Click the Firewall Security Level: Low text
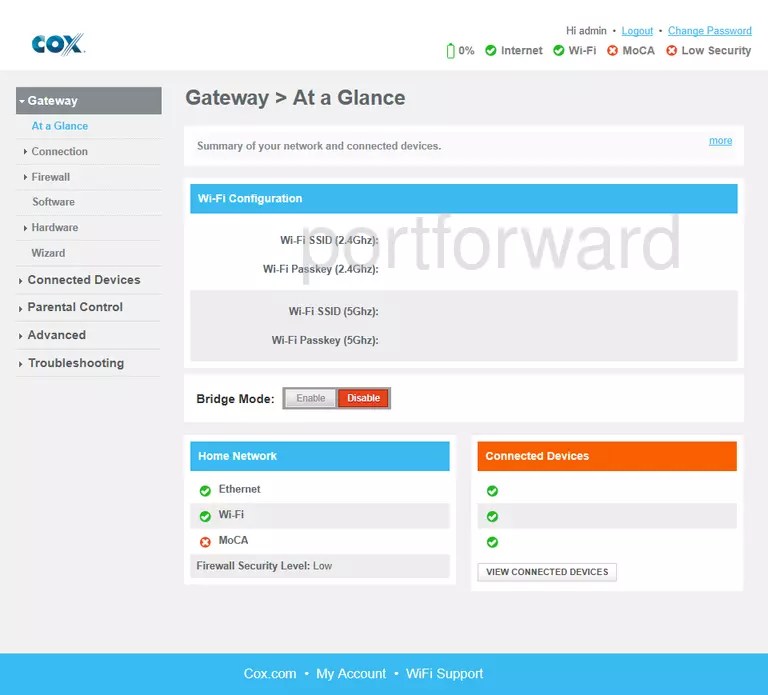768x695 pixels. tap(264, 566)
